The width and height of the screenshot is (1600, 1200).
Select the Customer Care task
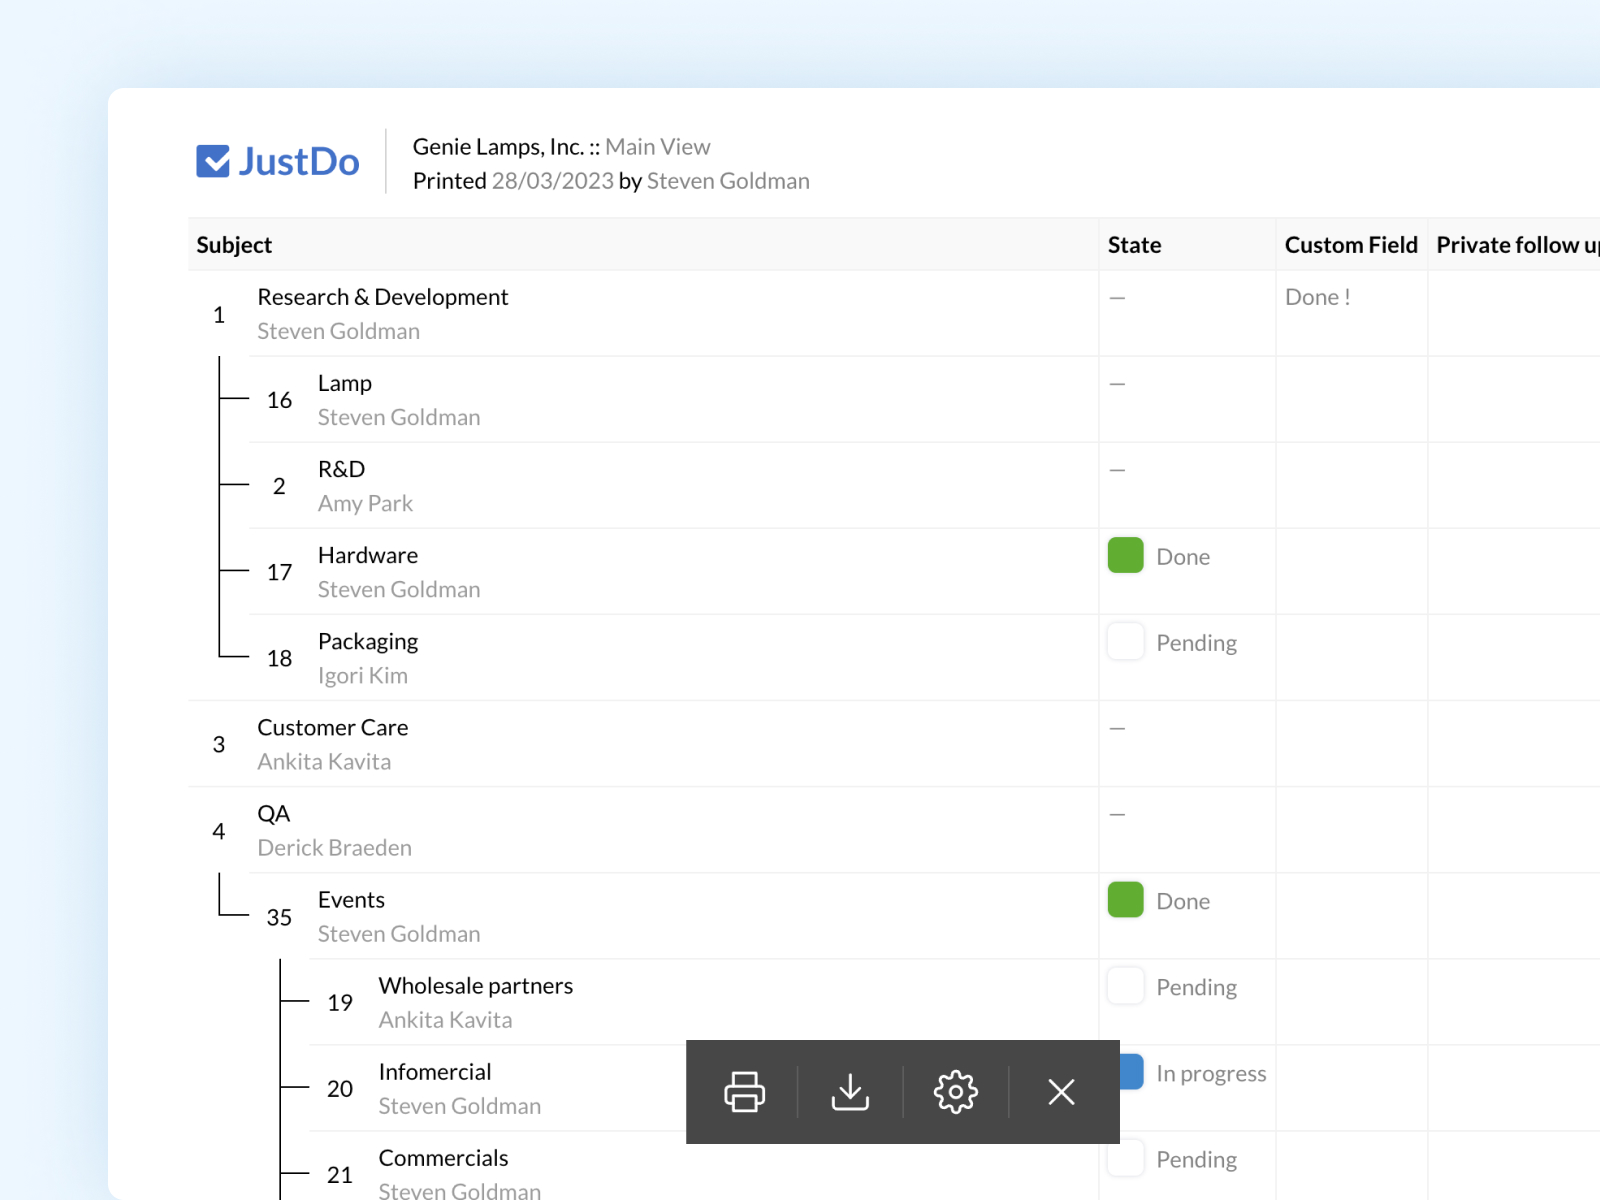(332, 728)
